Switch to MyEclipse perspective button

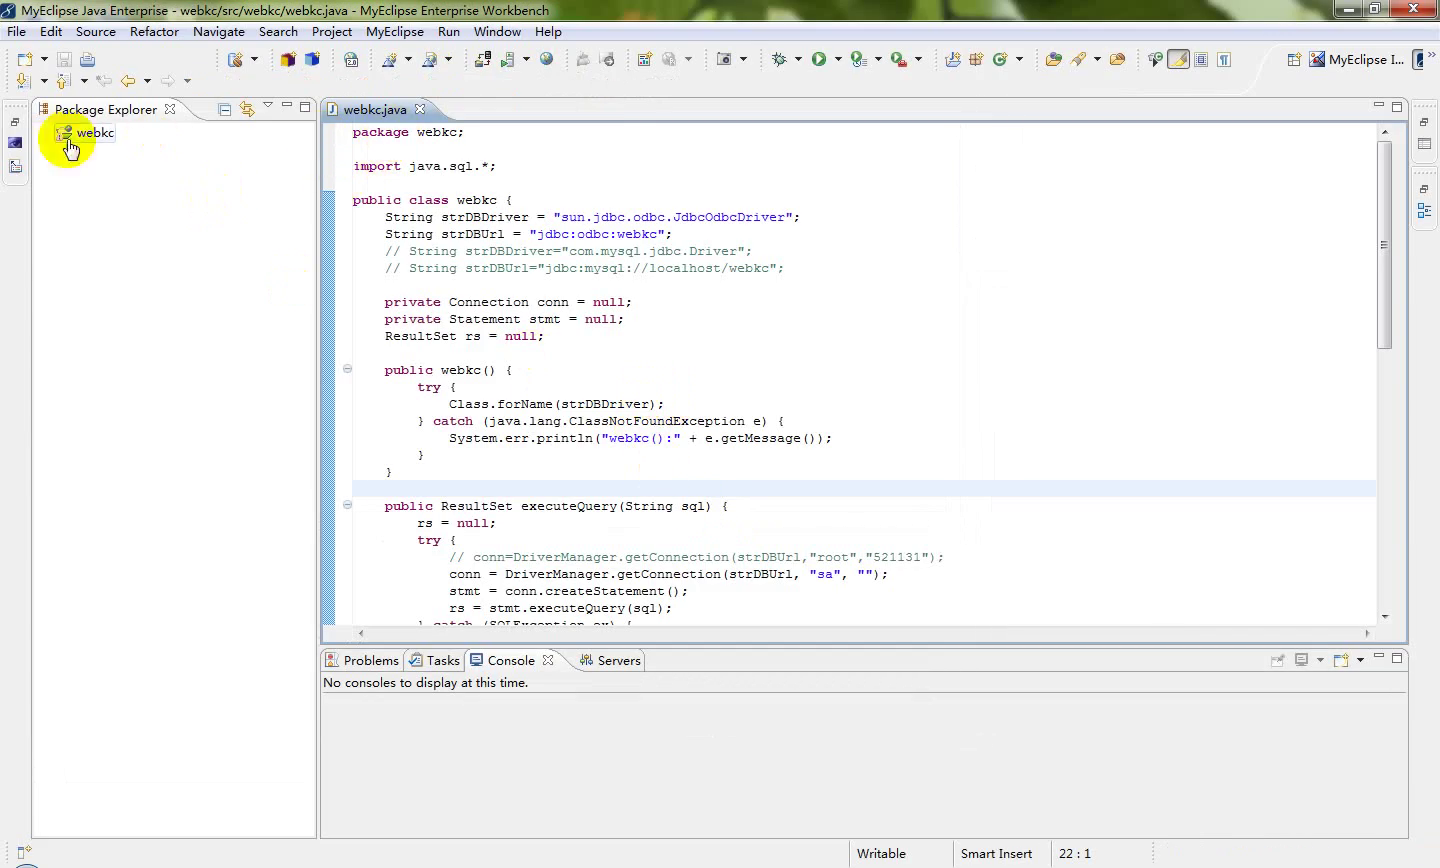coord(1356,60)
